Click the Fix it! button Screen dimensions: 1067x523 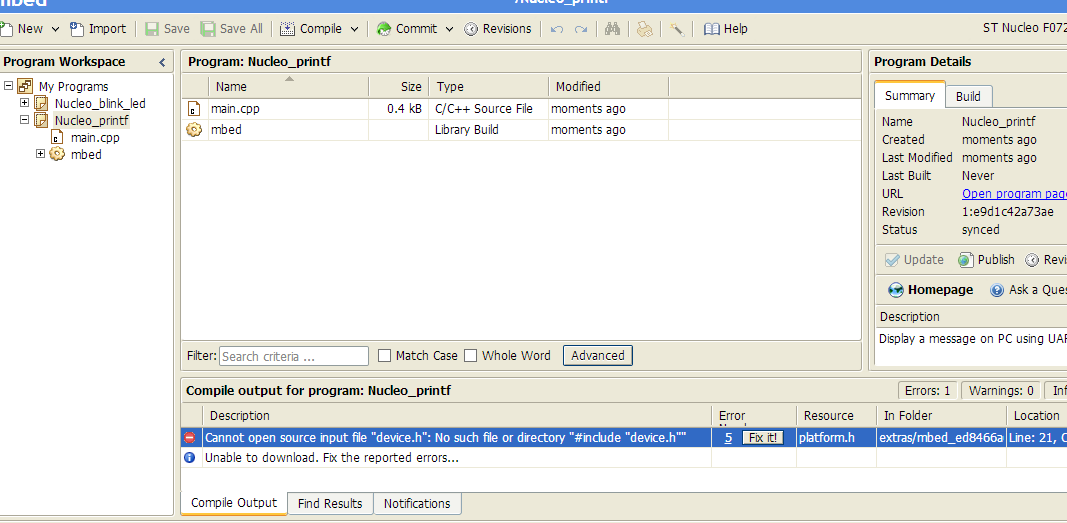click(763, 437)
